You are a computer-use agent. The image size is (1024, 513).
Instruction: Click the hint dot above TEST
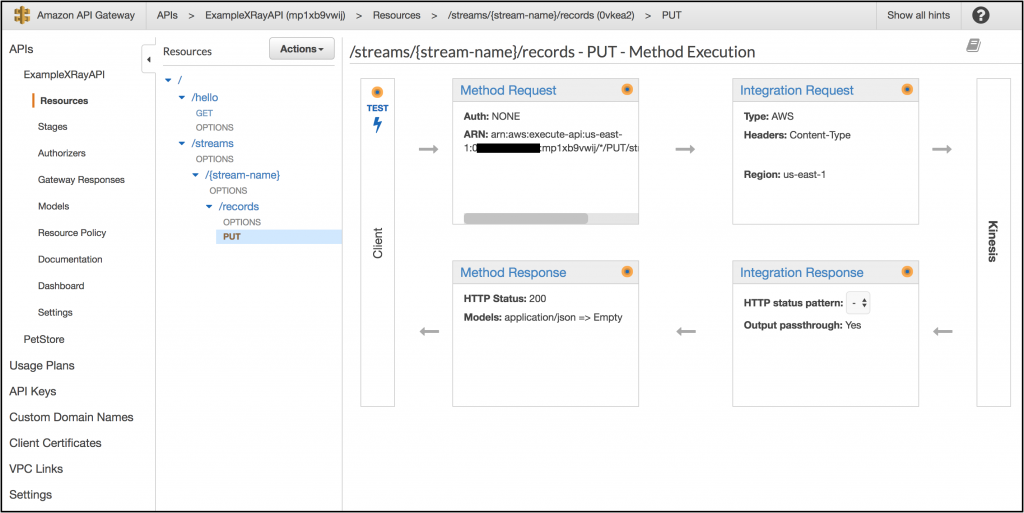(x=377, y=92)
